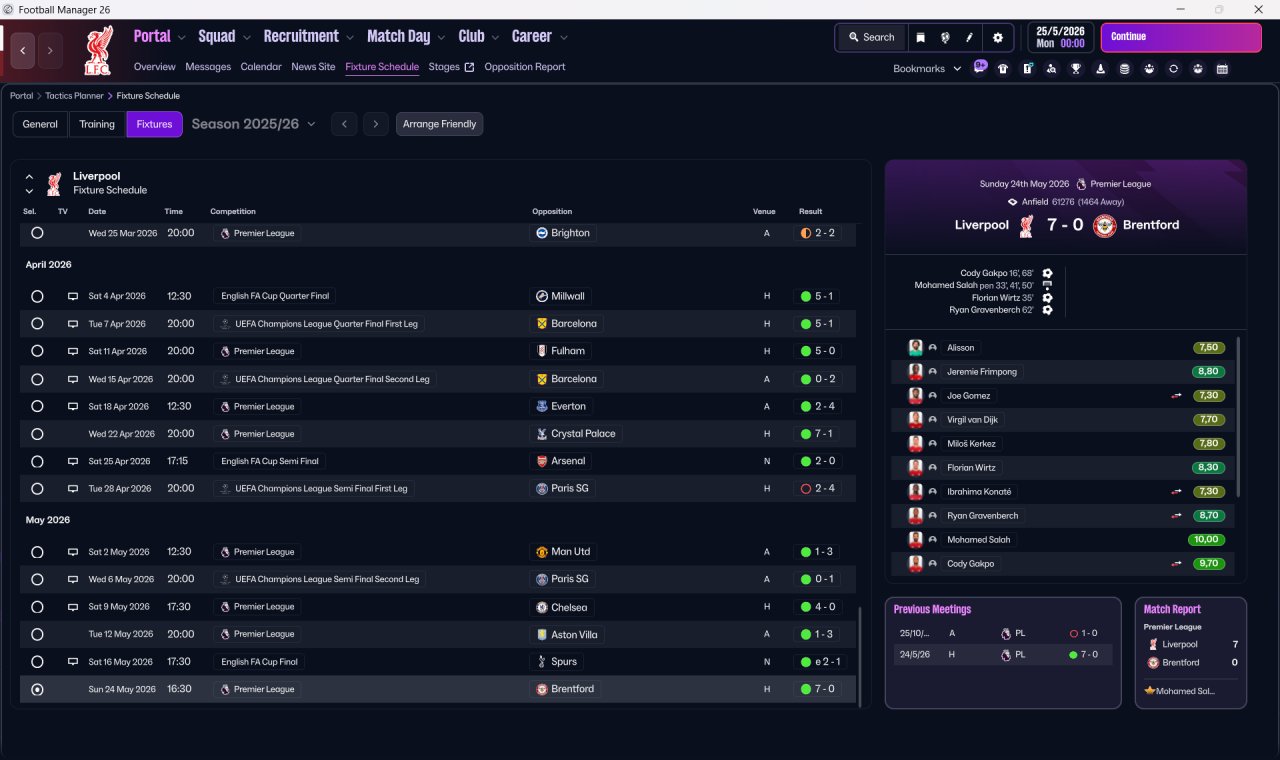The width and height of the screenshot is (1280, 760).
Task: Open the settings gear icon
Action: 997,37
